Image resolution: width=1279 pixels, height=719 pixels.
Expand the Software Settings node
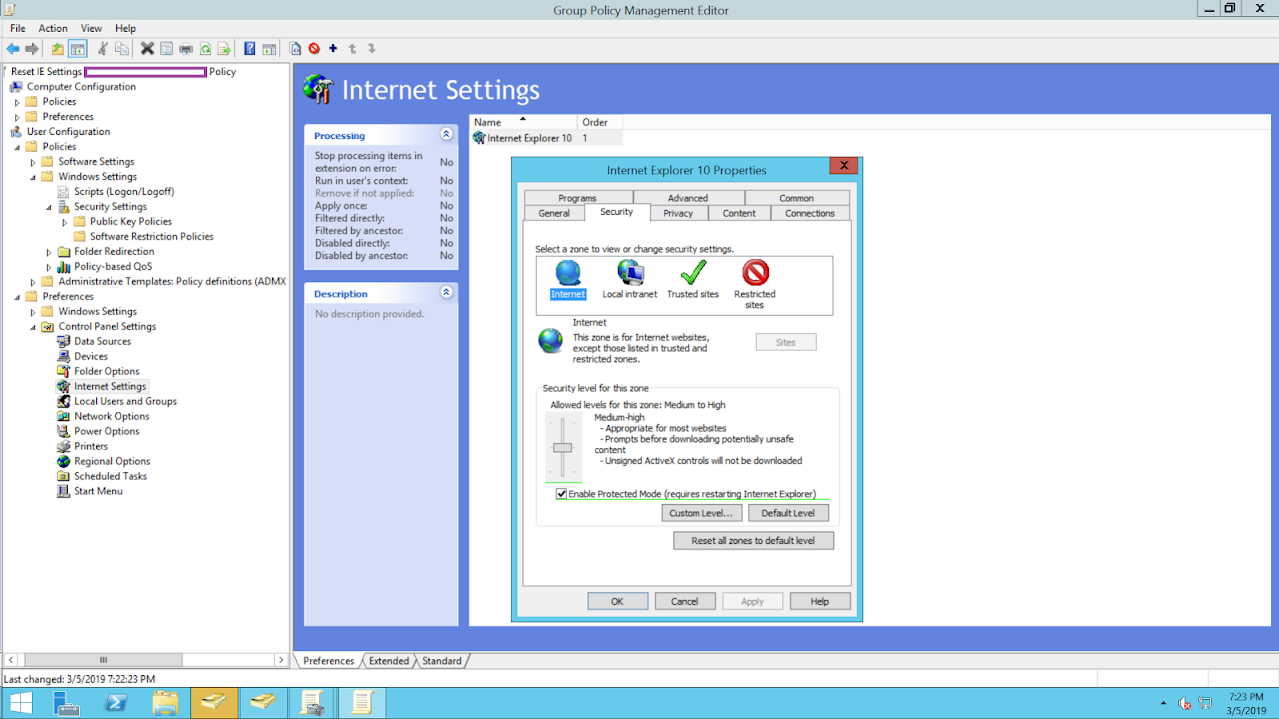point(33,162)
